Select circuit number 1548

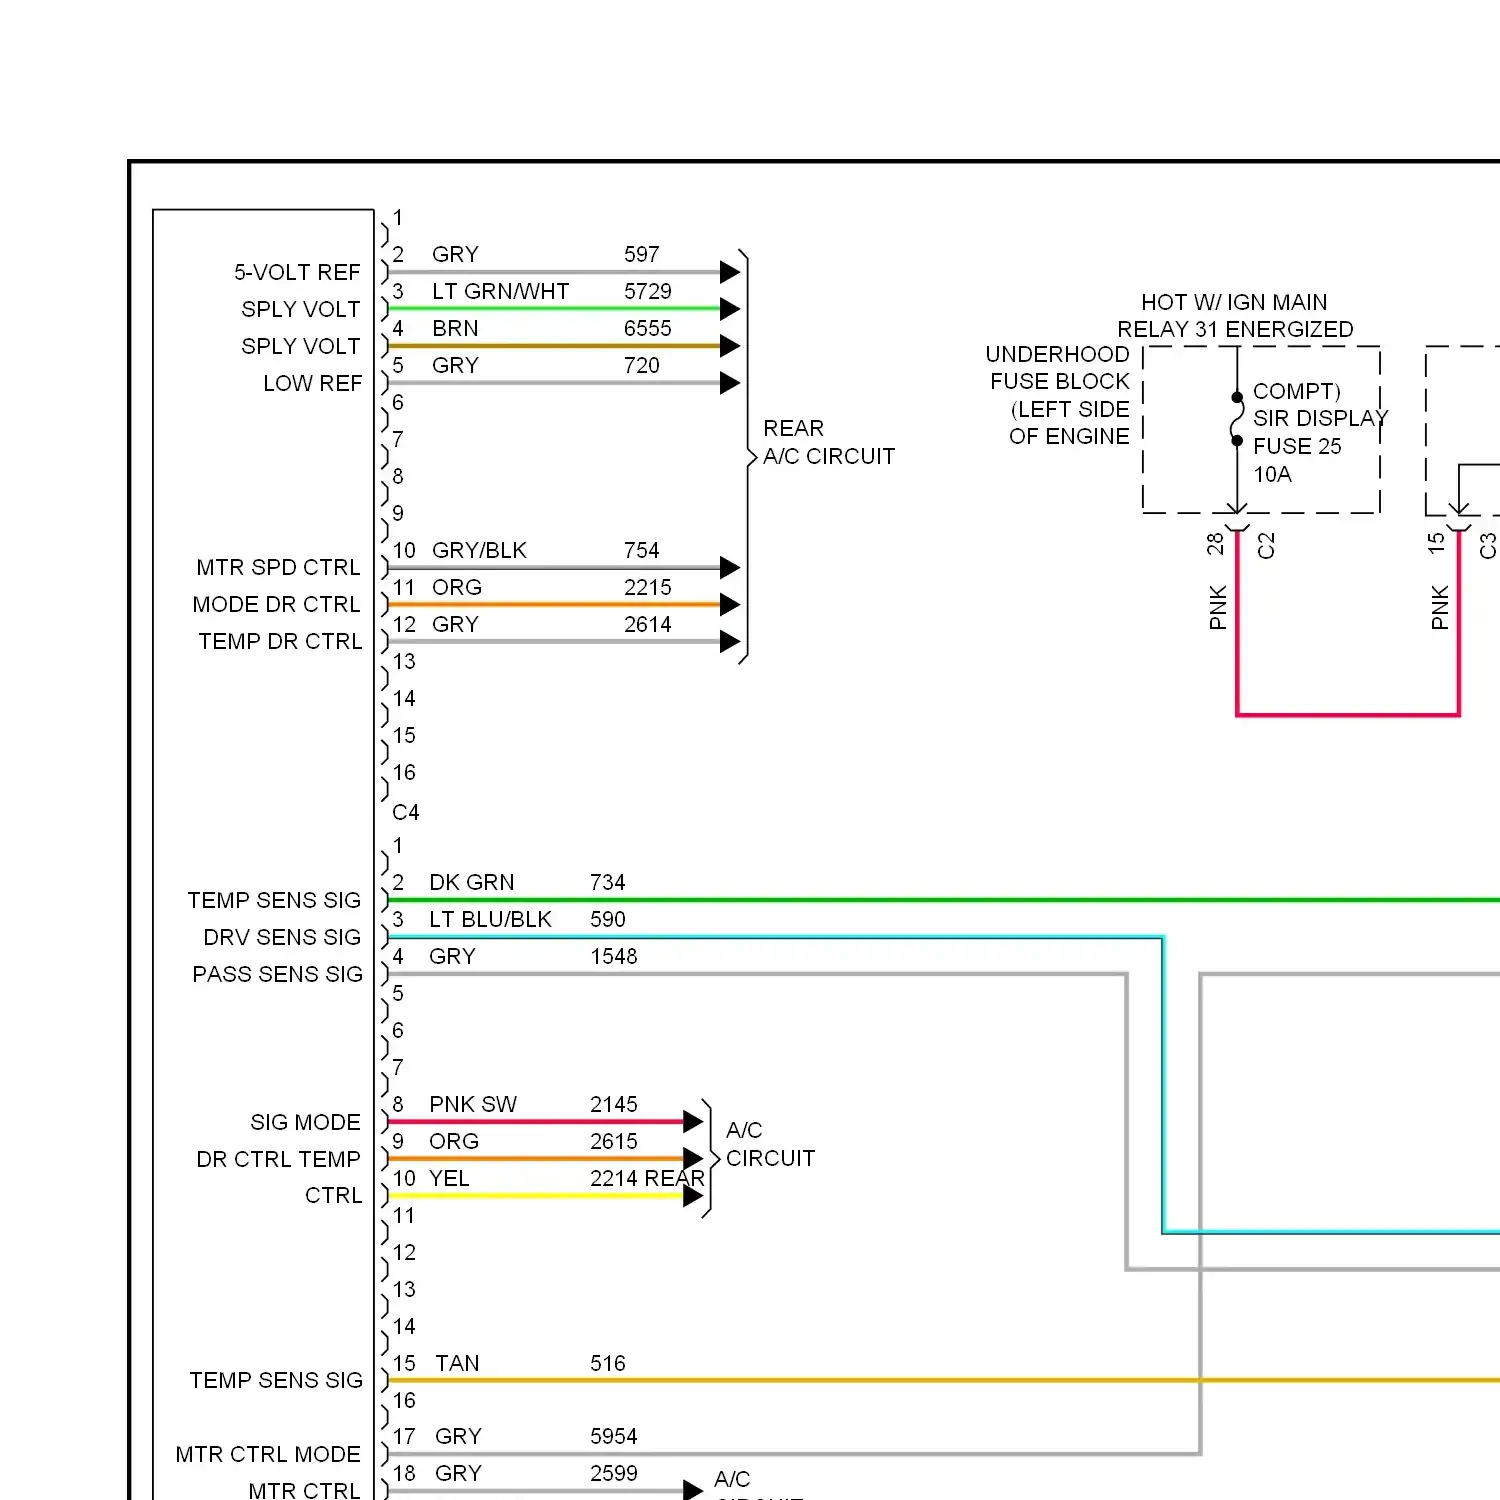[614, 957]
